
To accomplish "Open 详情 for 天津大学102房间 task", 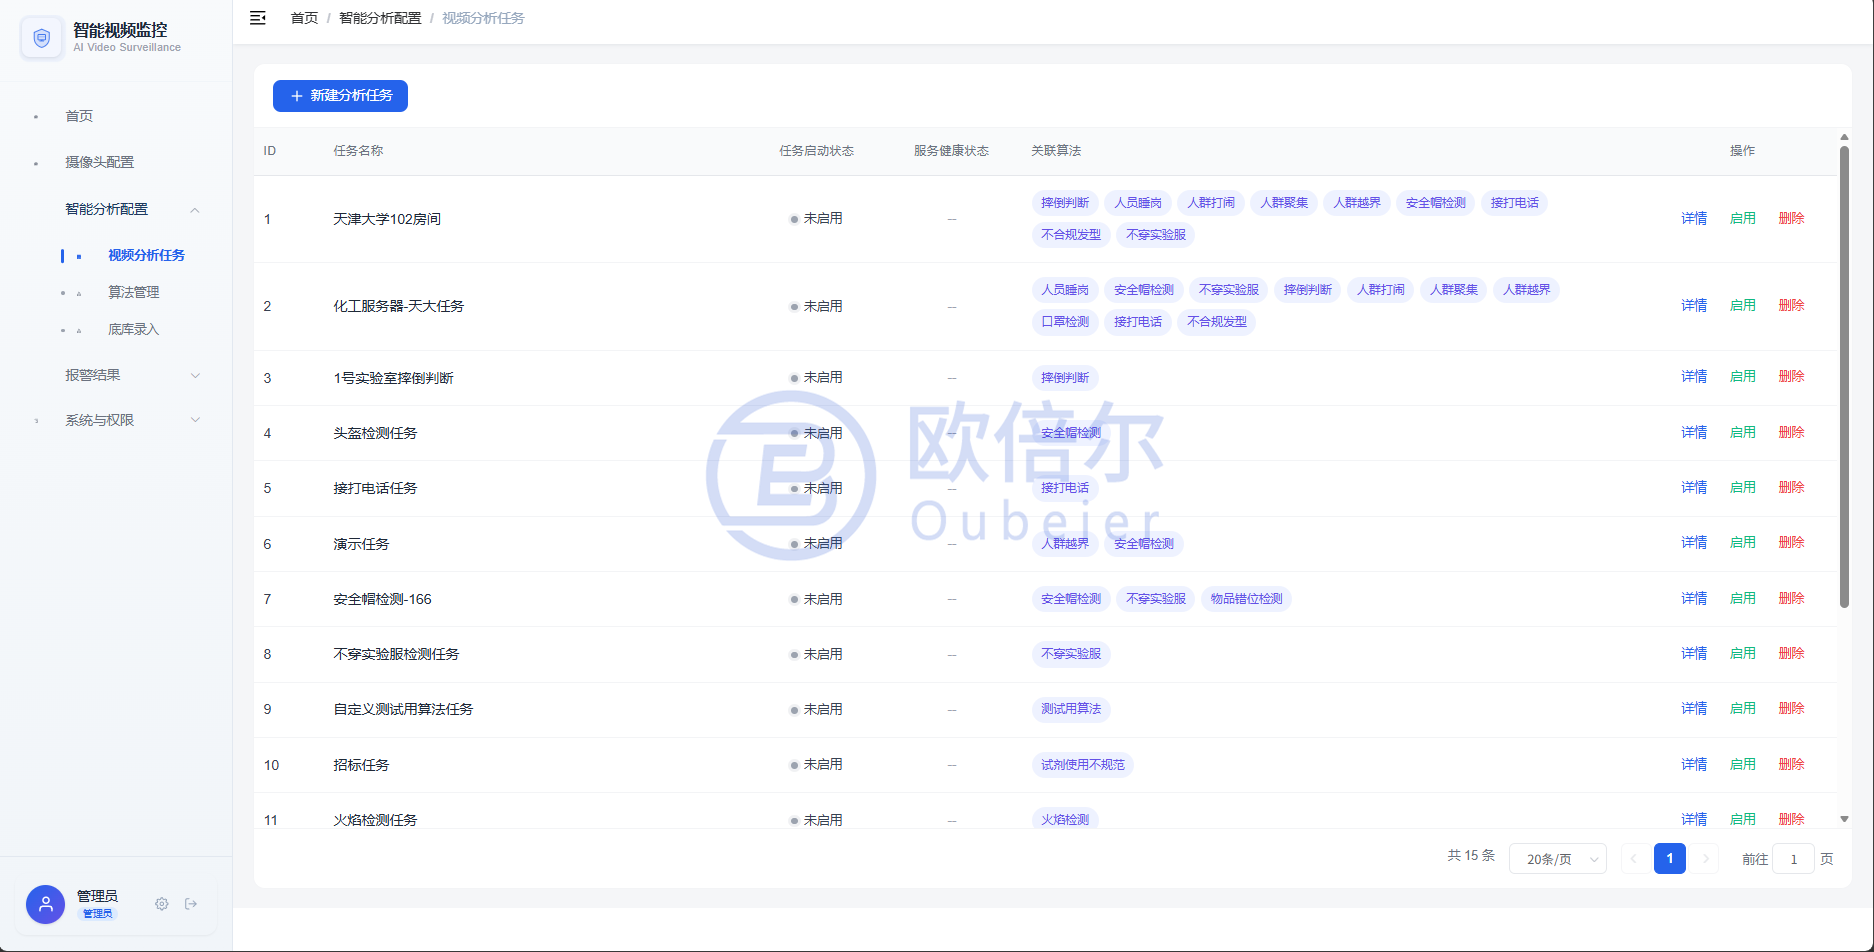I will (x=1694, y=218).
